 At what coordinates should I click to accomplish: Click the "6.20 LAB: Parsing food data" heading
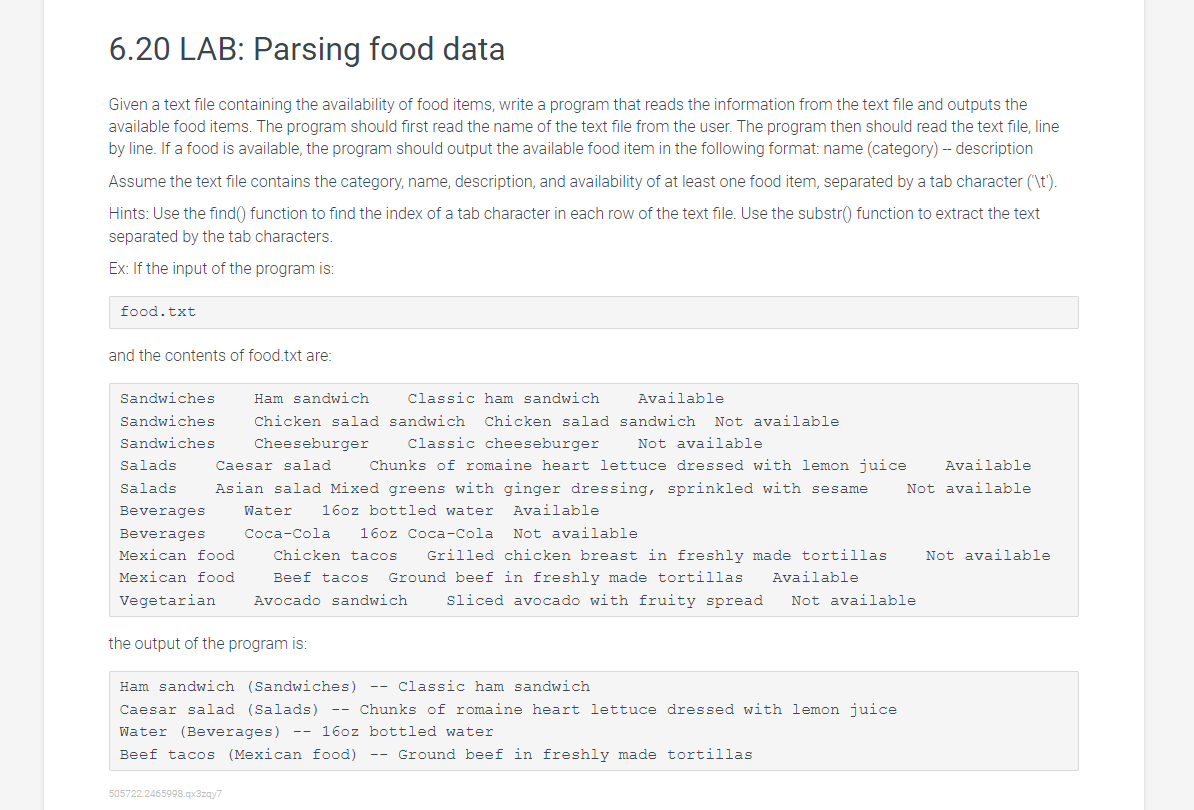pyautogui.click(x=307, y=49)
